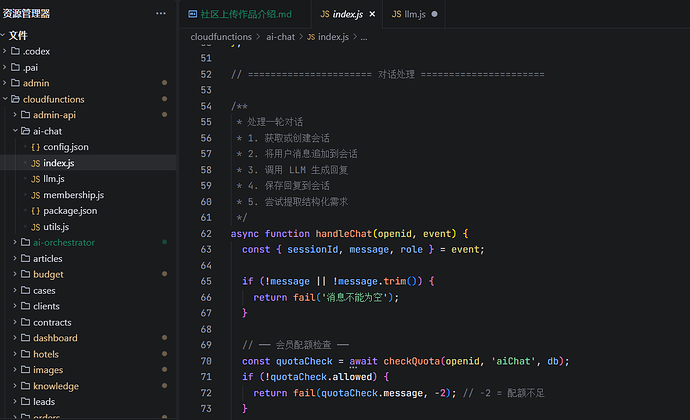690x420 pixels.
Task: Expand the budget folder chevron
Action: [15, 274]
